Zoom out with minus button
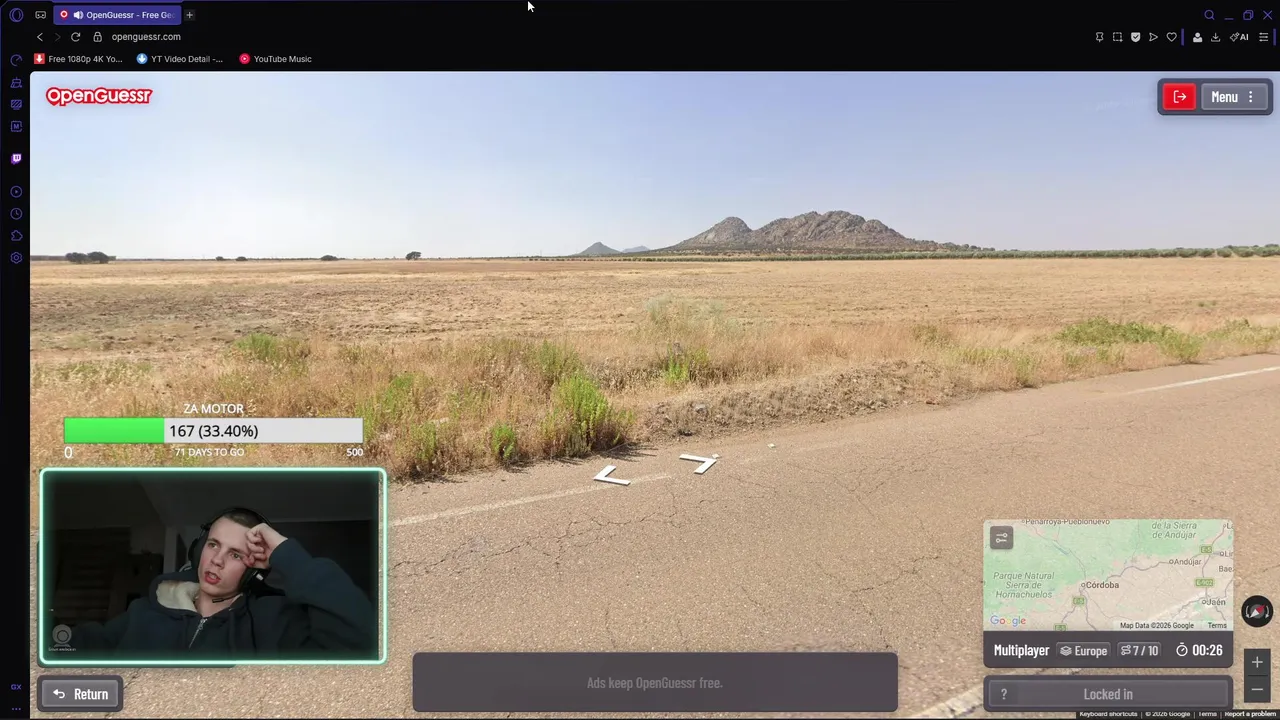Image resolution: width=1280 pixels, height=720 pixels. coord(1257,689)
